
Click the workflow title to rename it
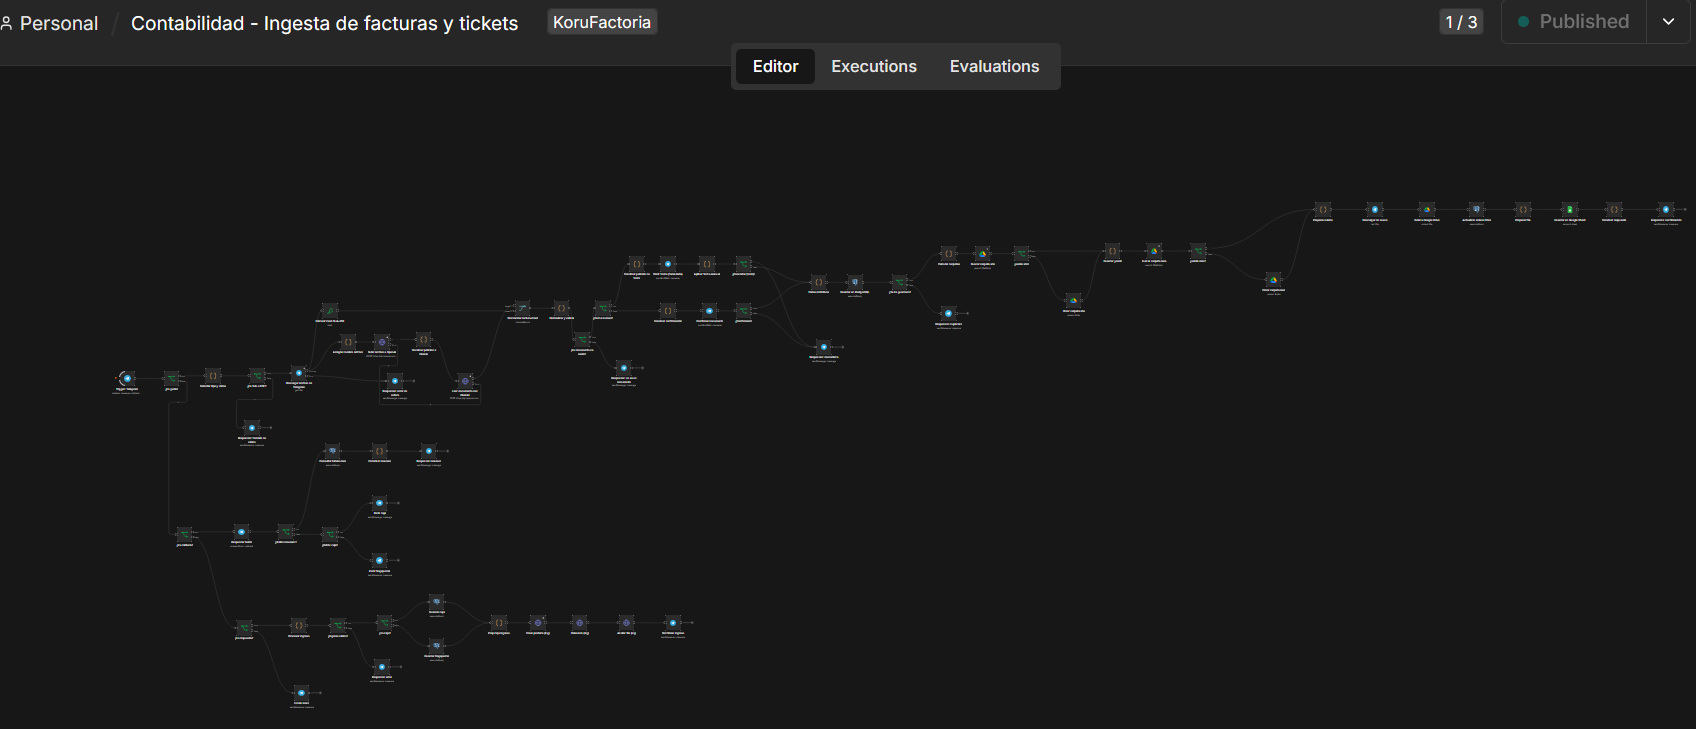pos(325,23)
